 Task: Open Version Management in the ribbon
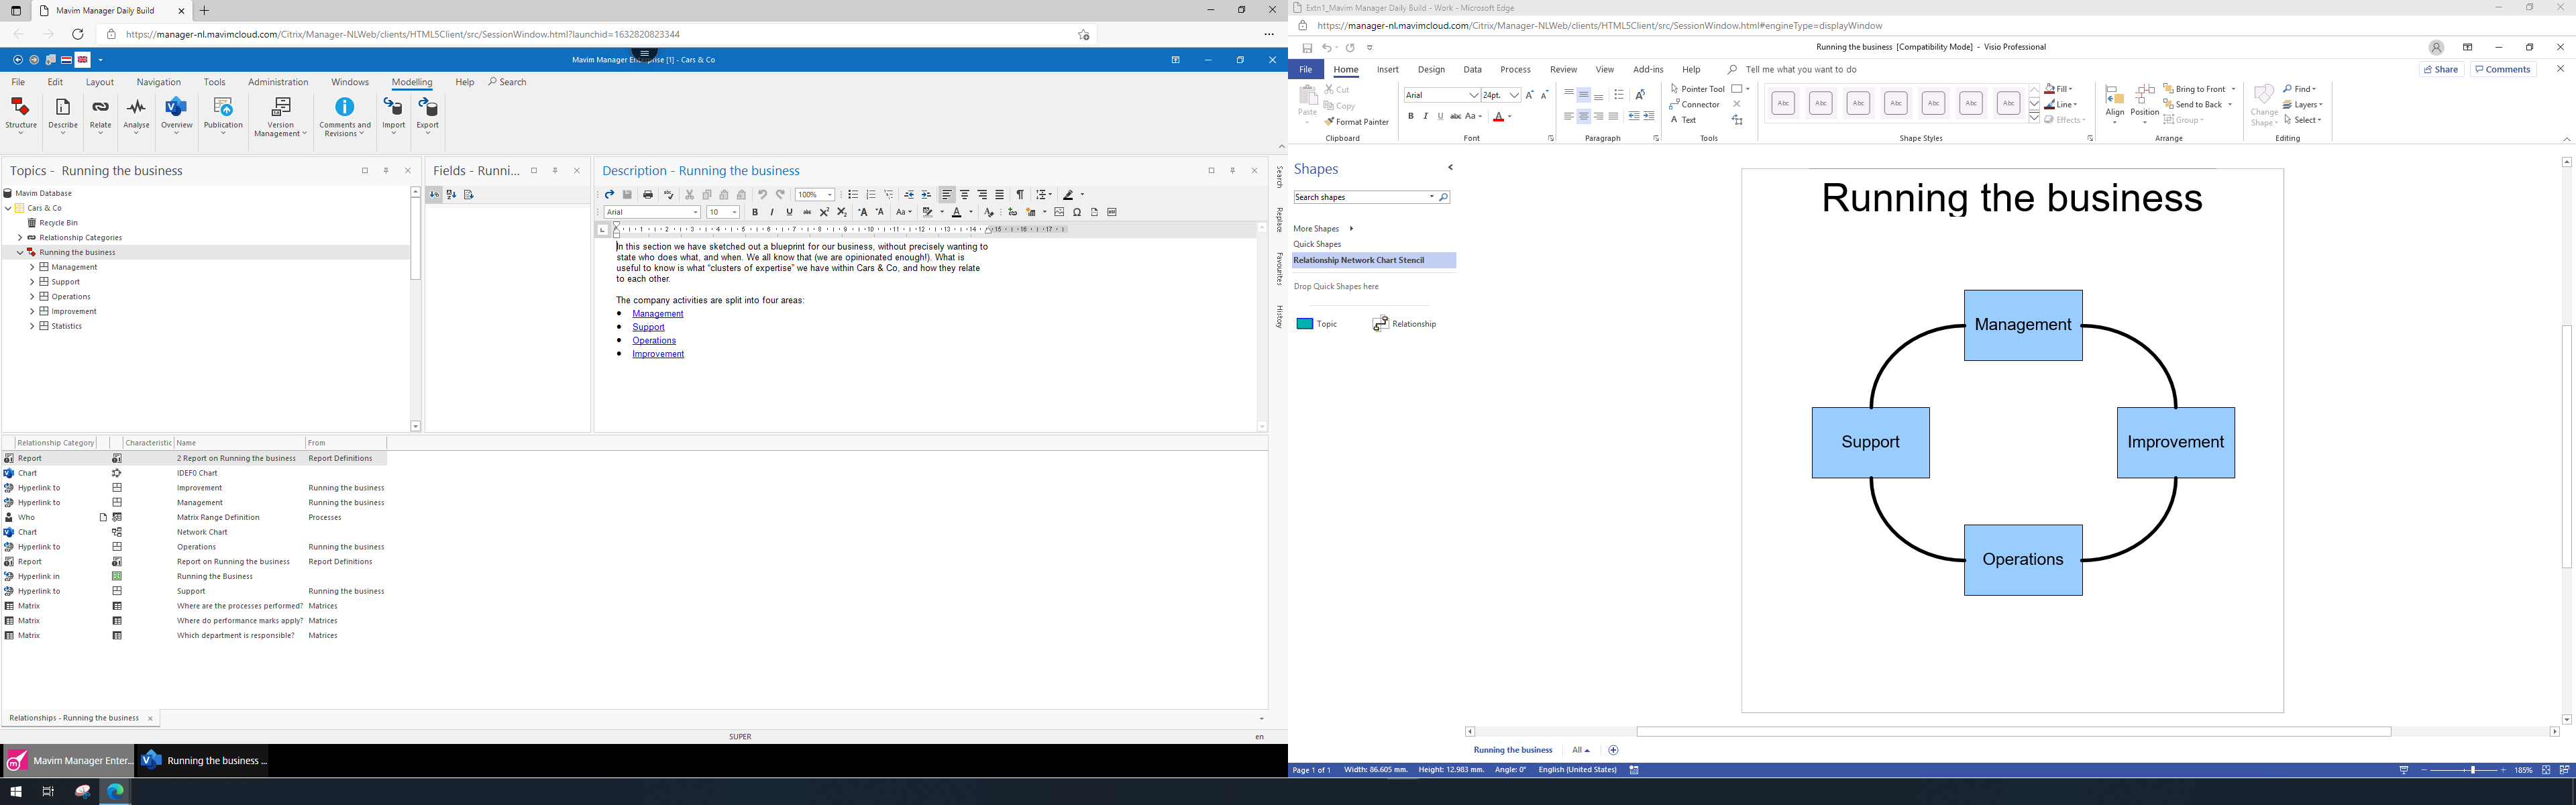pos(281,117)
